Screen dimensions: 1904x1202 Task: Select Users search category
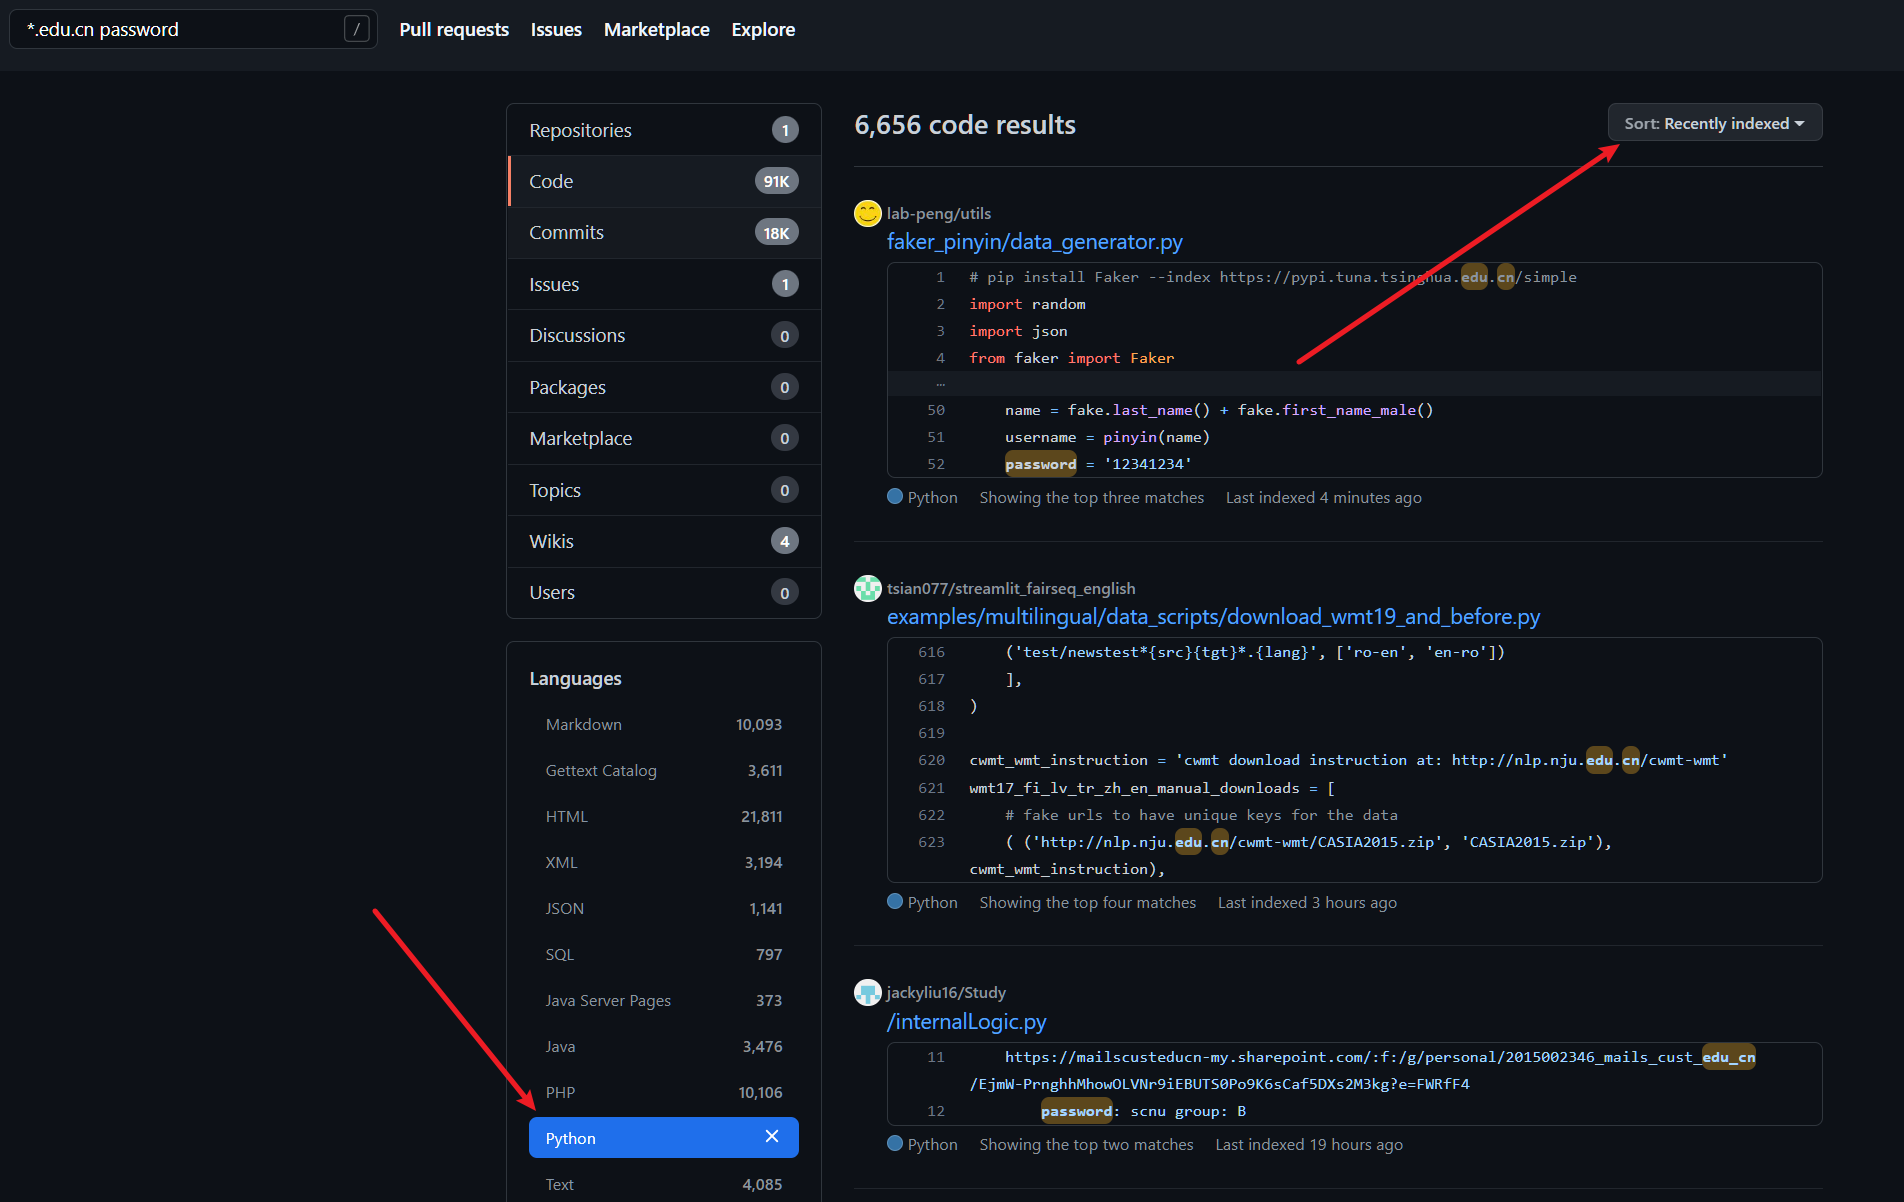coord(664,592)
